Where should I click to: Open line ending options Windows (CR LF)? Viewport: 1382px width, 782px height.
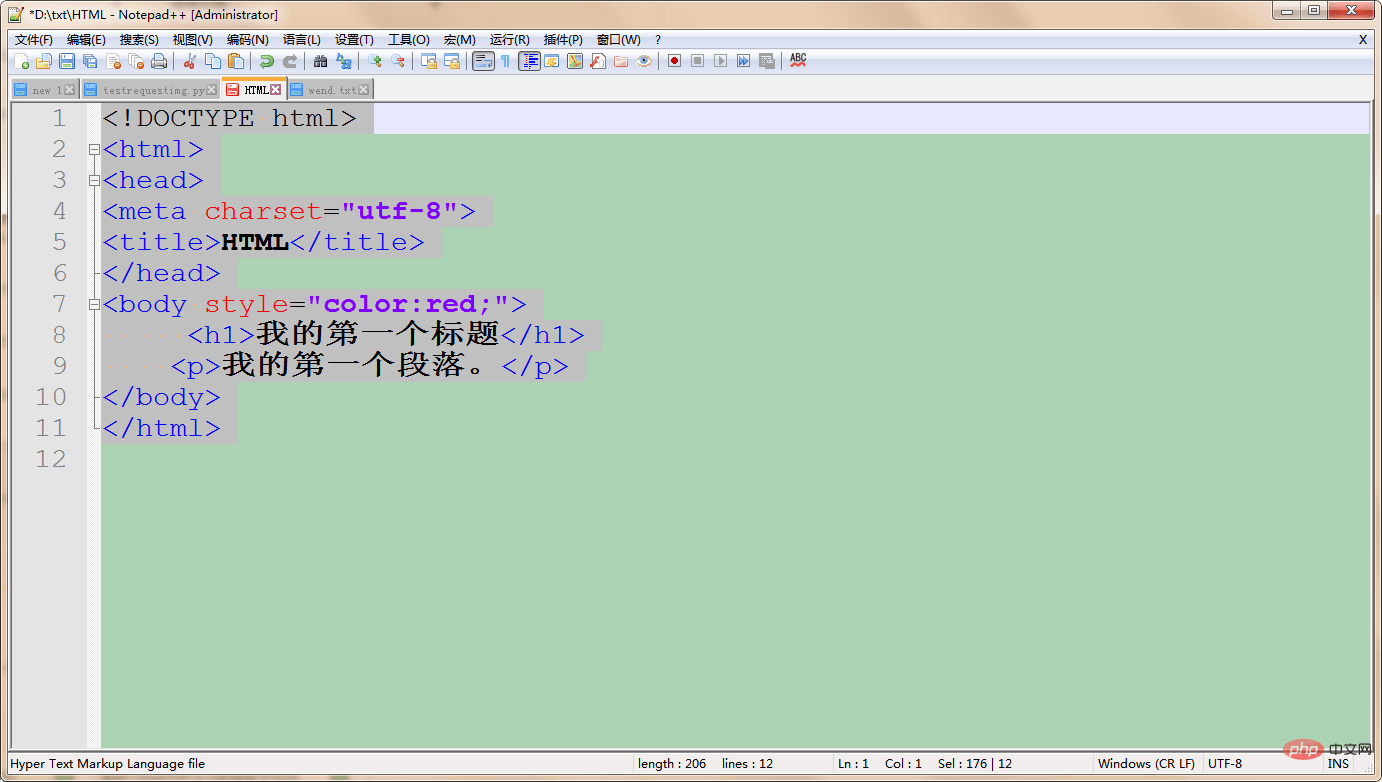[1146, 763]
